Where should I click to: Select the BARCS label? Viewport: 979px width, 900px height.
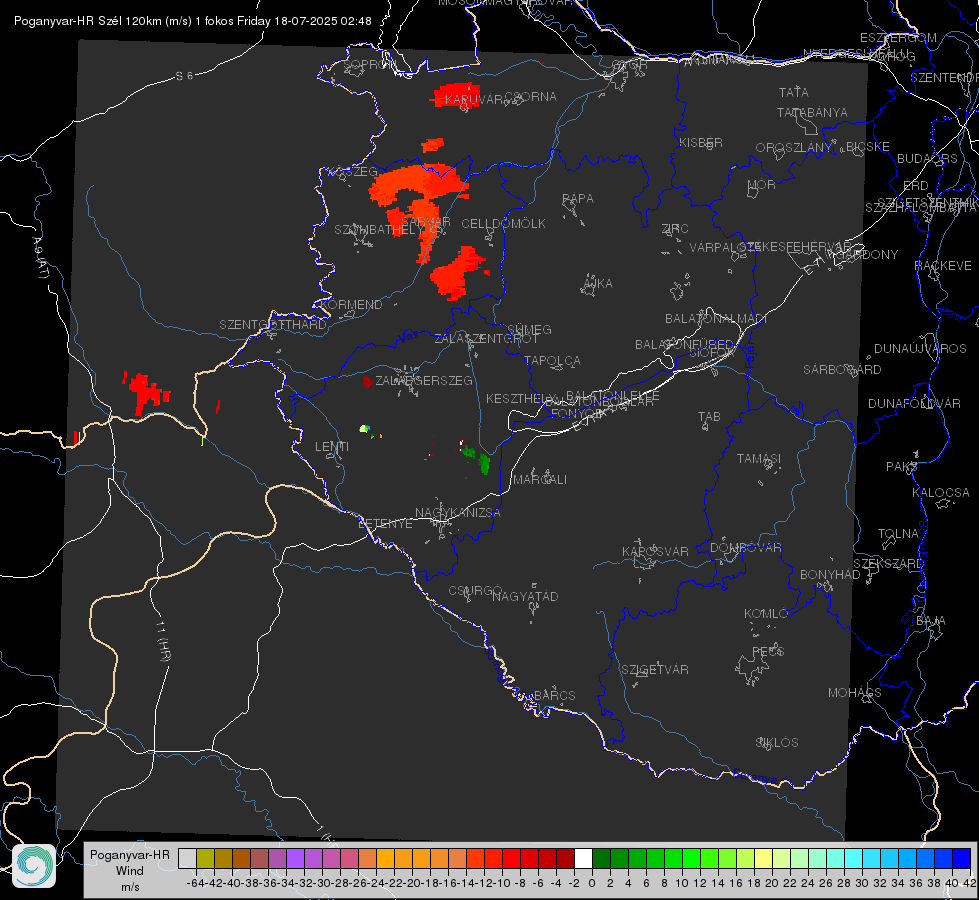(x=554, y=695)
